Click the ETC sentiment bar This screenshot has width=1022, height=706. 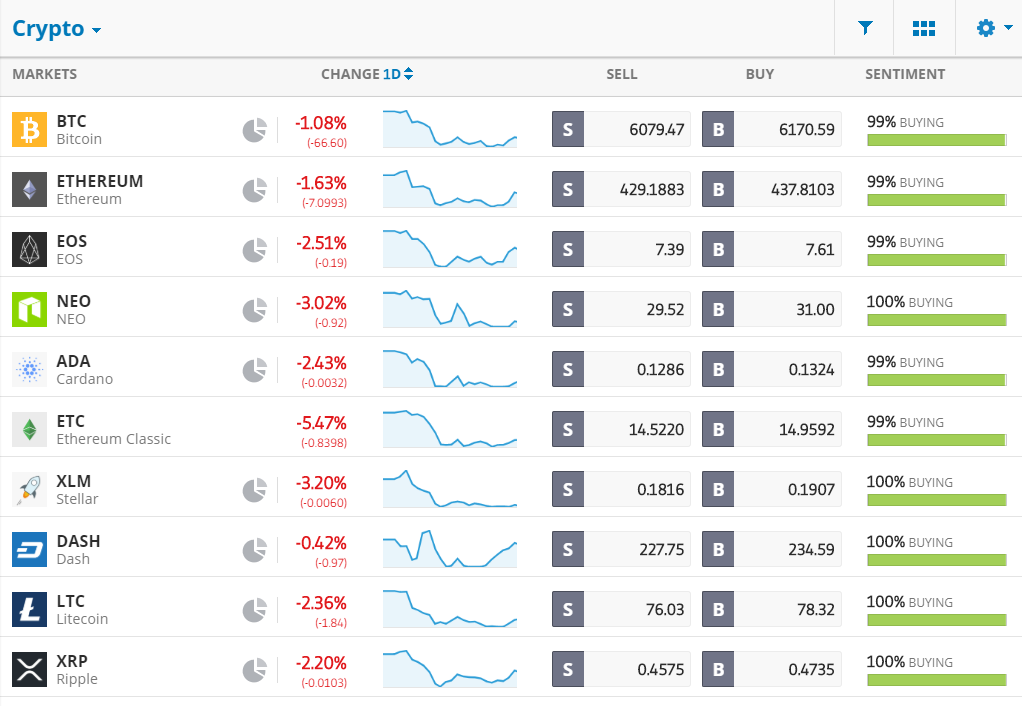click(x=937, y=440)
